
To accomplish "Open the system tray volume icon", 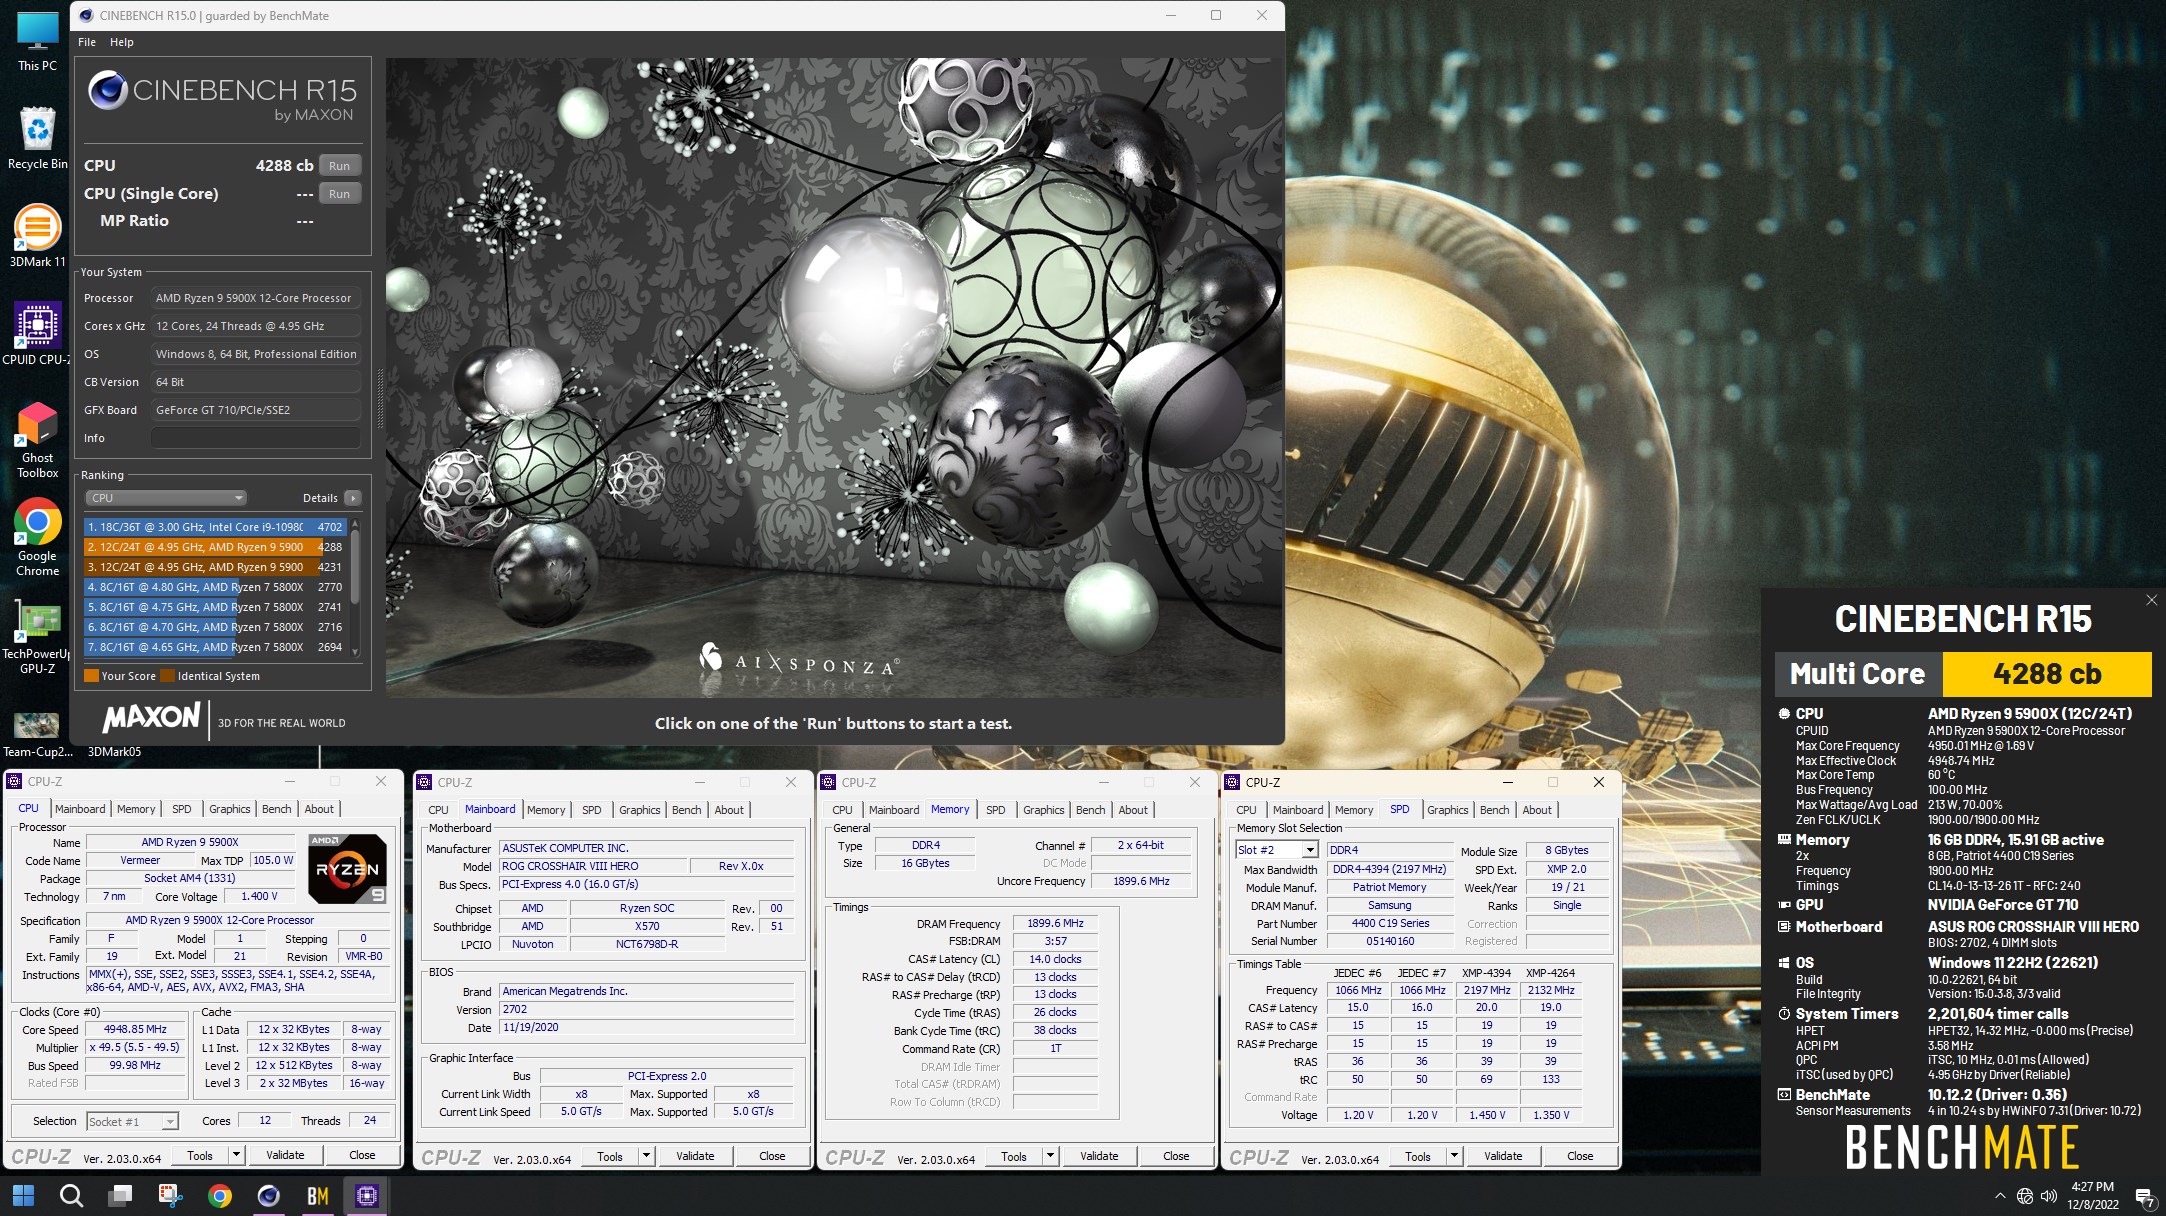I will [x=2049, y=1196].
